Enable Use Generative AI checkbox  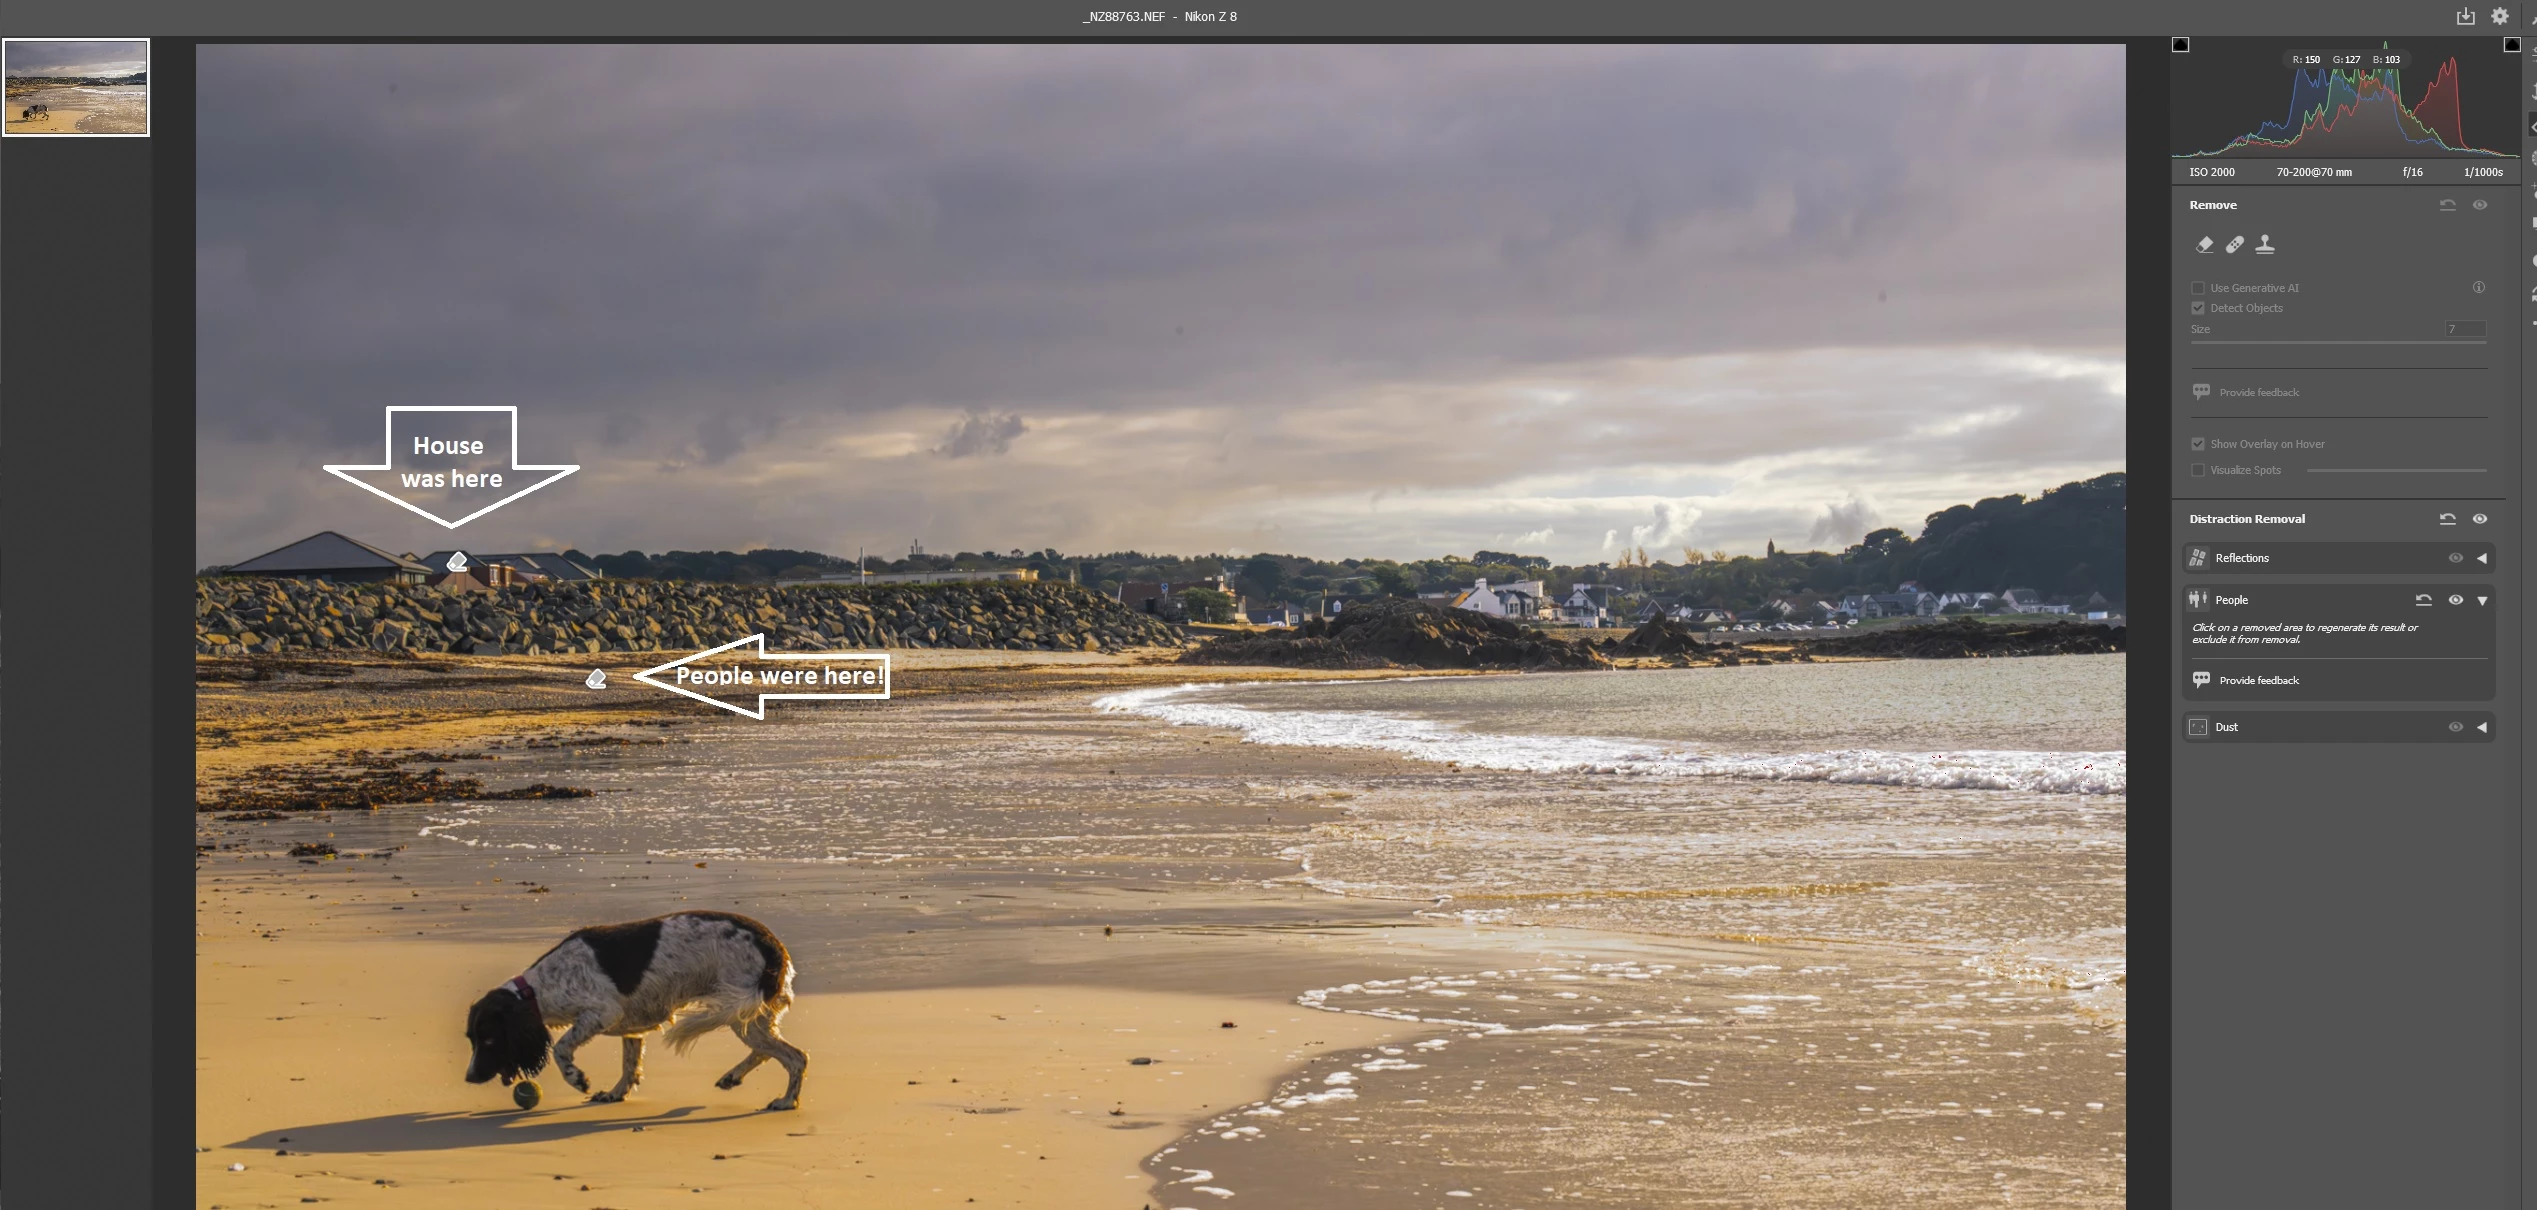2198,288
